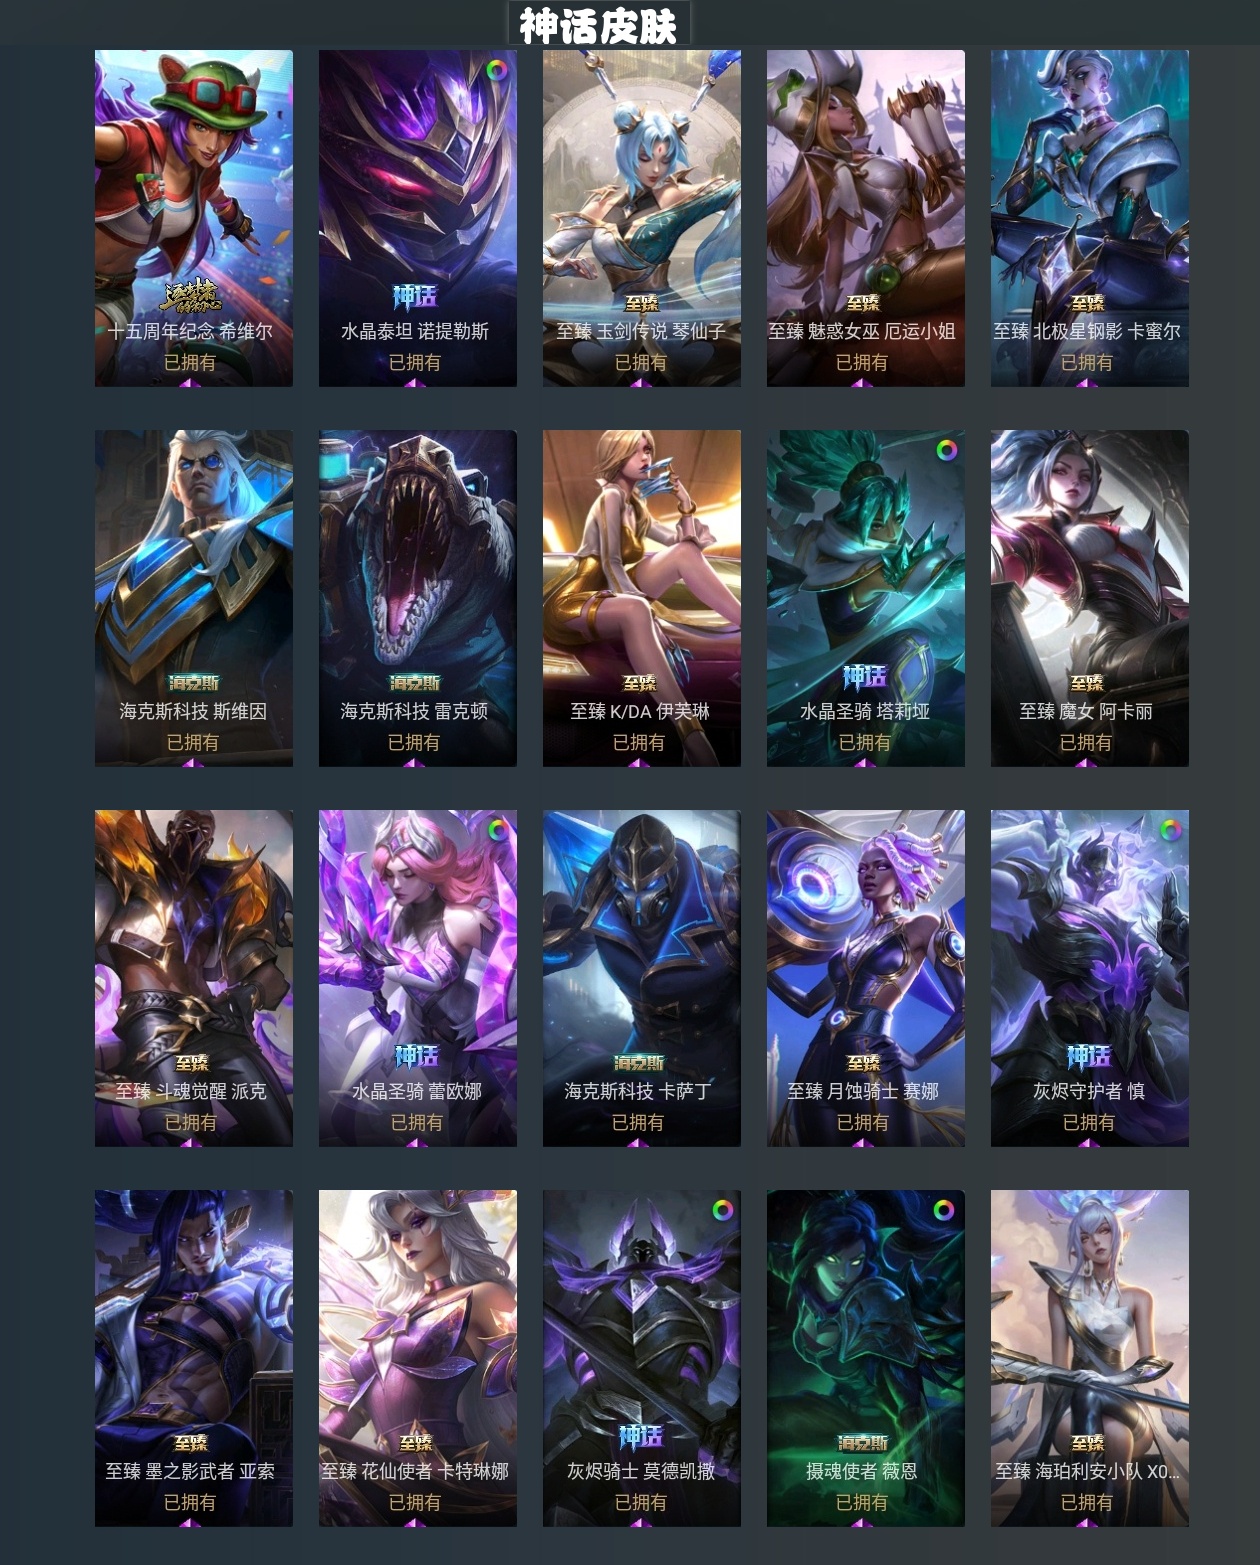Click the chroma wheel icon on 灰烬守护者 慎
The image size is (1260, 1565).
point(1170,830)
